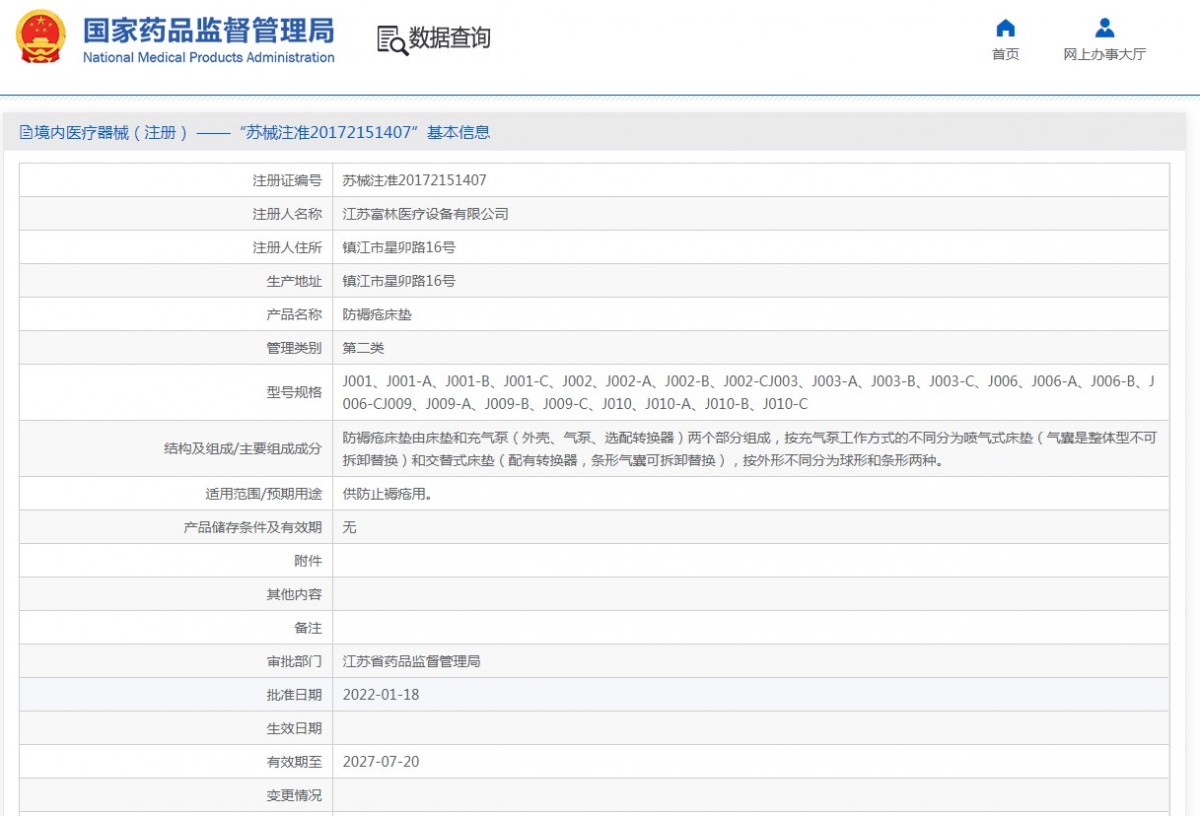Click the 生产地址 row label

[x=294, y=281]
